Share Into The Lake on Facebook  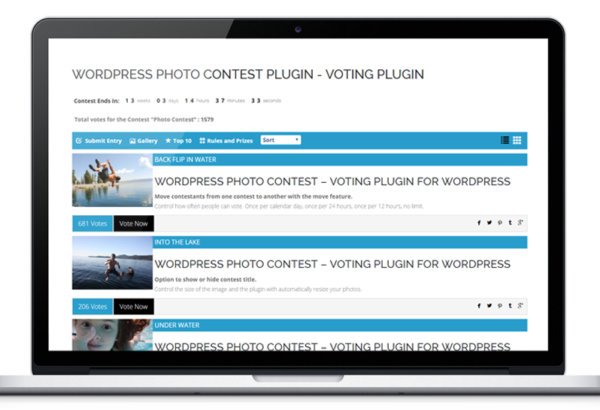[479, 305]
